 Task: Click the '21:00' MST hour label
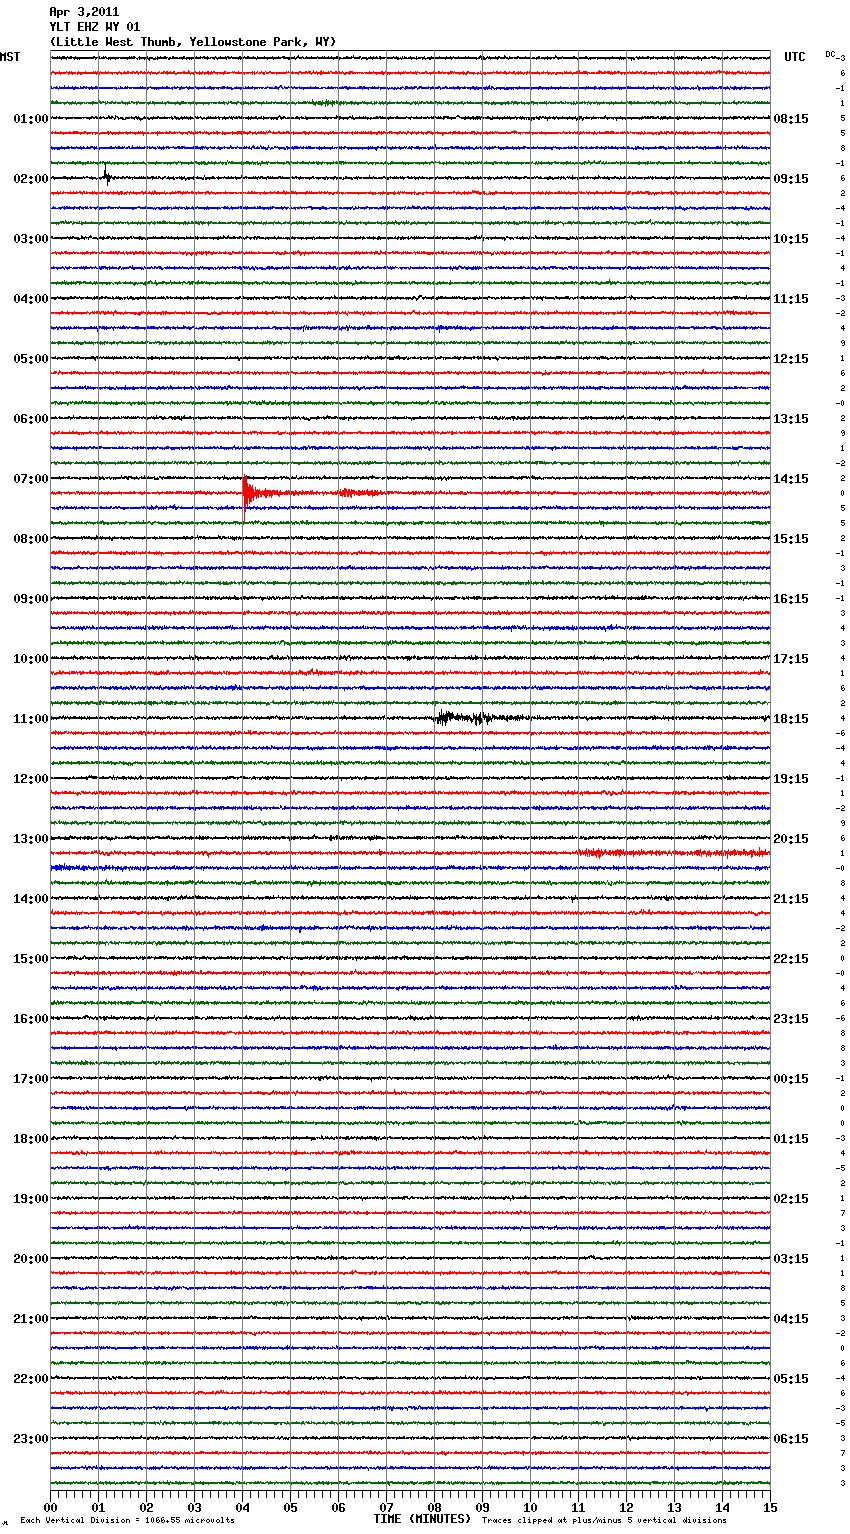(x=30, y=1319)
